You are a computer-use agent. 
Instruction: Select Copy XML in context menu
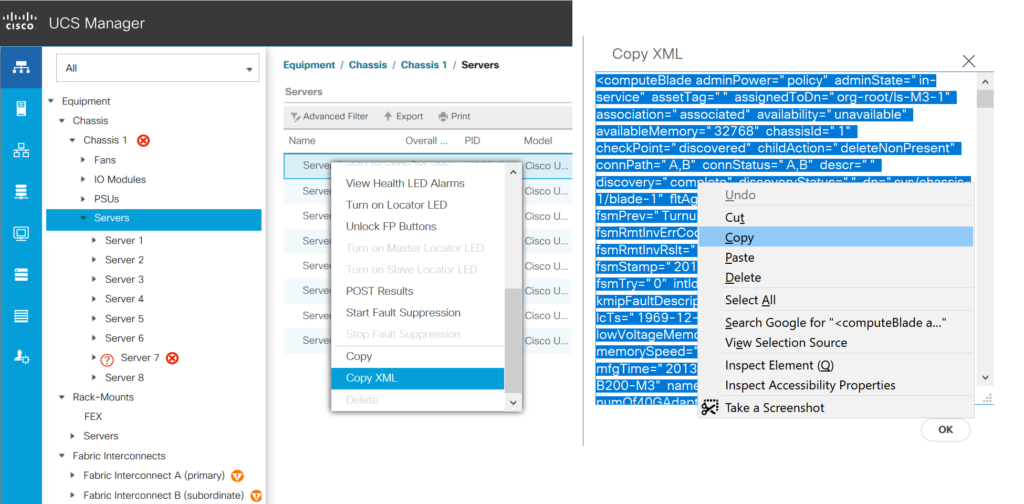pyautogui.click(x=417, y=378)
